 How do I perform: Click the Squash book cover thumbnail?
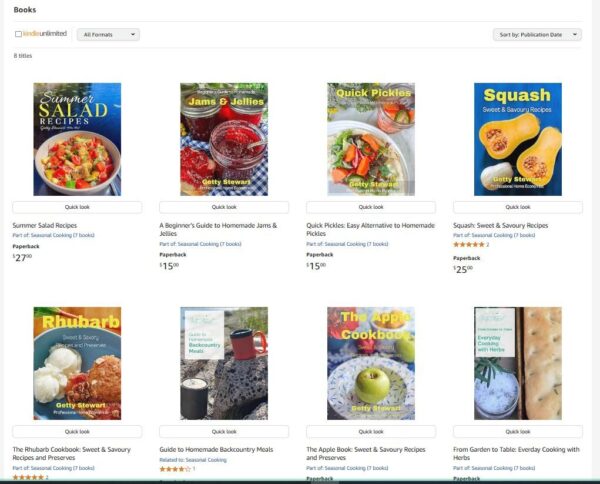[x=518, y=139]
